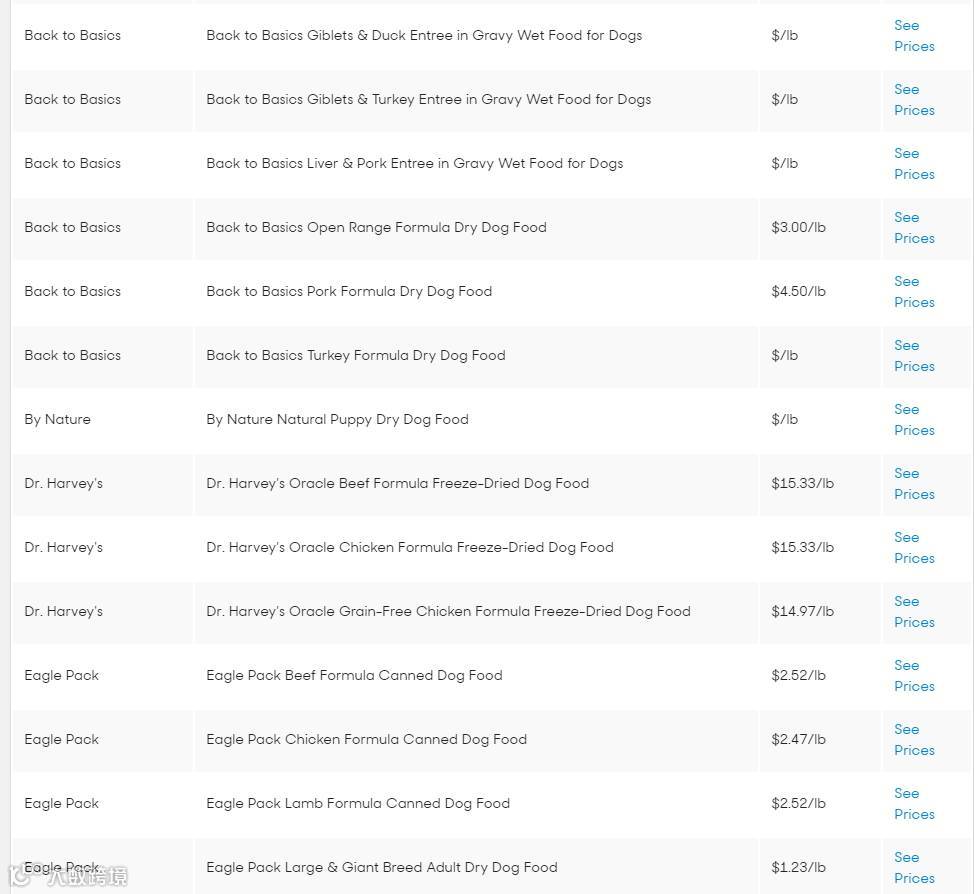Click Eagle Pack brand in Beef Formula row
The width and height of the screenshot is (974, 894).
tap(61, 675)
